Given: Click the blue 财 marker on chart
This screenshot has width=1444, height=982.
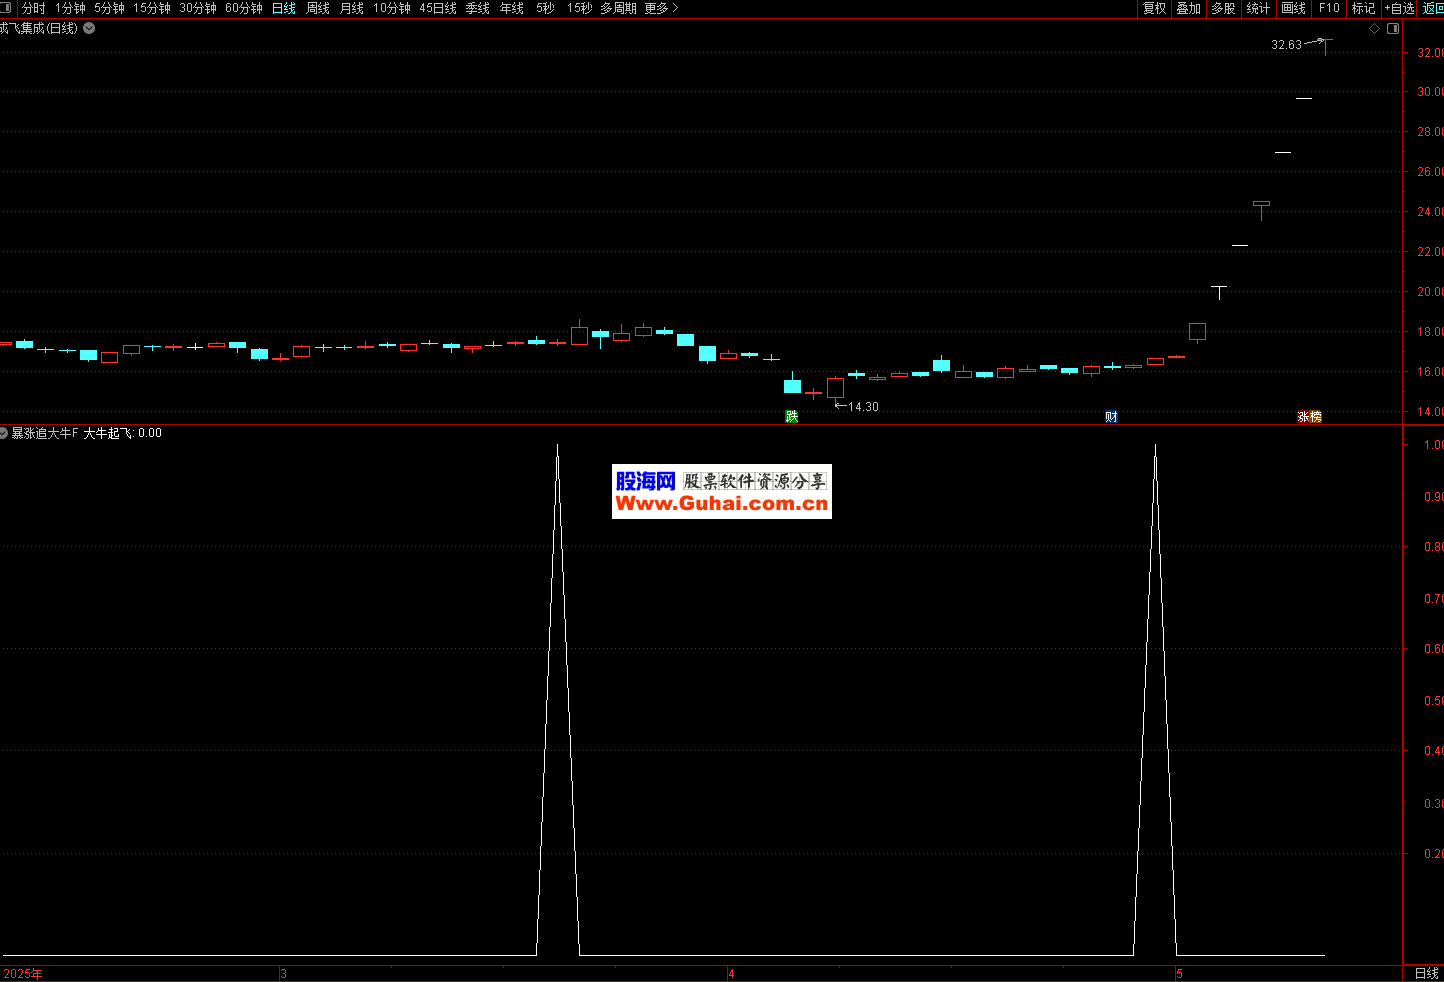Looking at the screenshot, I should pos(1111,417).
